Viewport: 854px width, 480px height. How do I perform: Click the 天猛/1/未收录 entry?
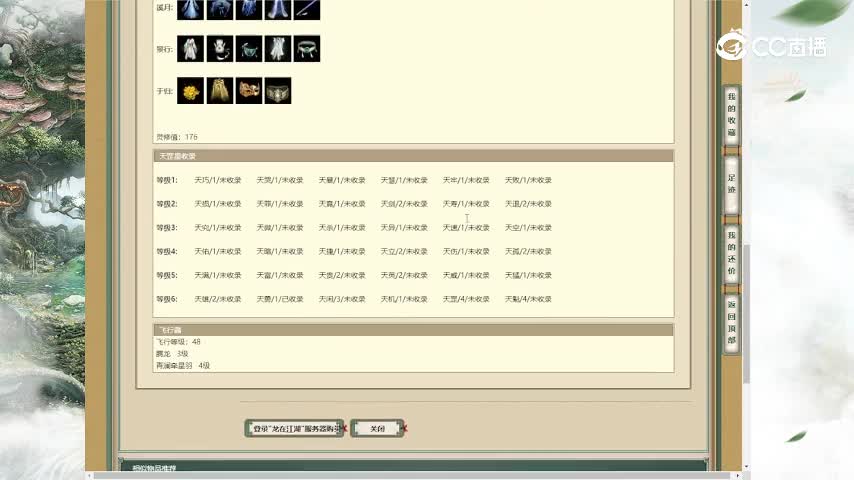(x=528, y=275)
